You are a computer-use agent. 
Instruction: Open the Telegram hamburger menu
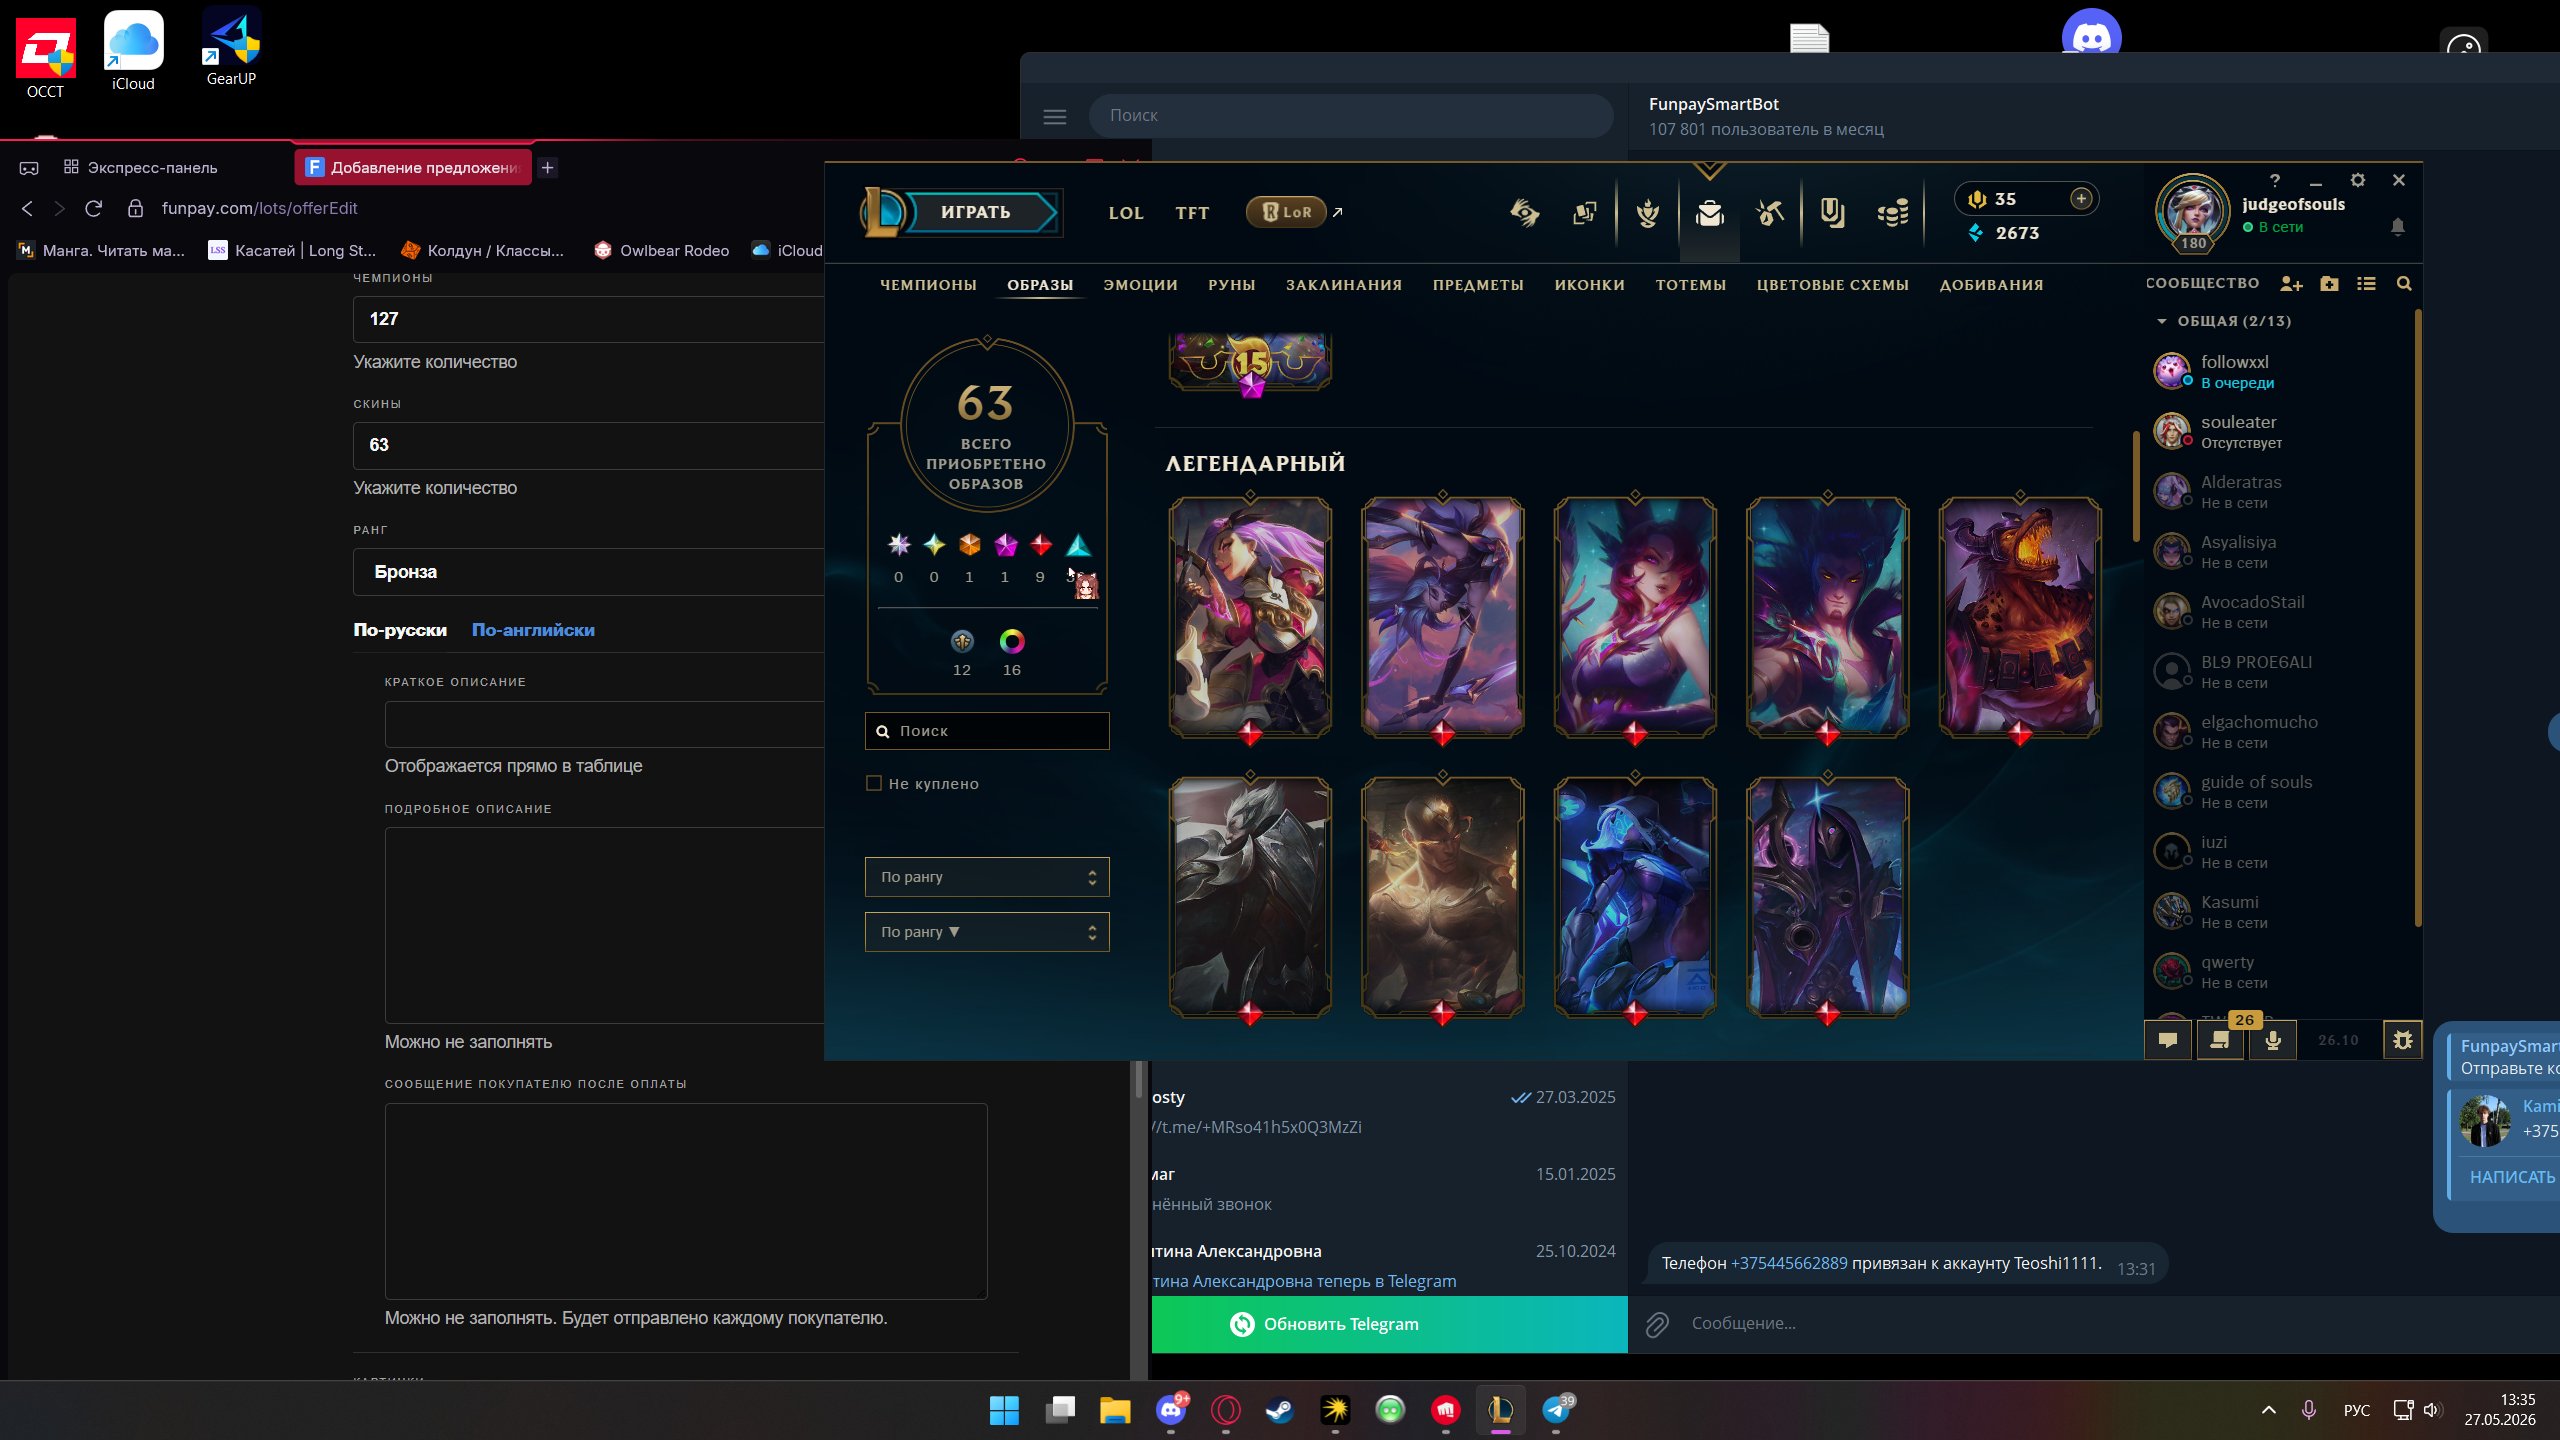click(x=1055, y=116)
